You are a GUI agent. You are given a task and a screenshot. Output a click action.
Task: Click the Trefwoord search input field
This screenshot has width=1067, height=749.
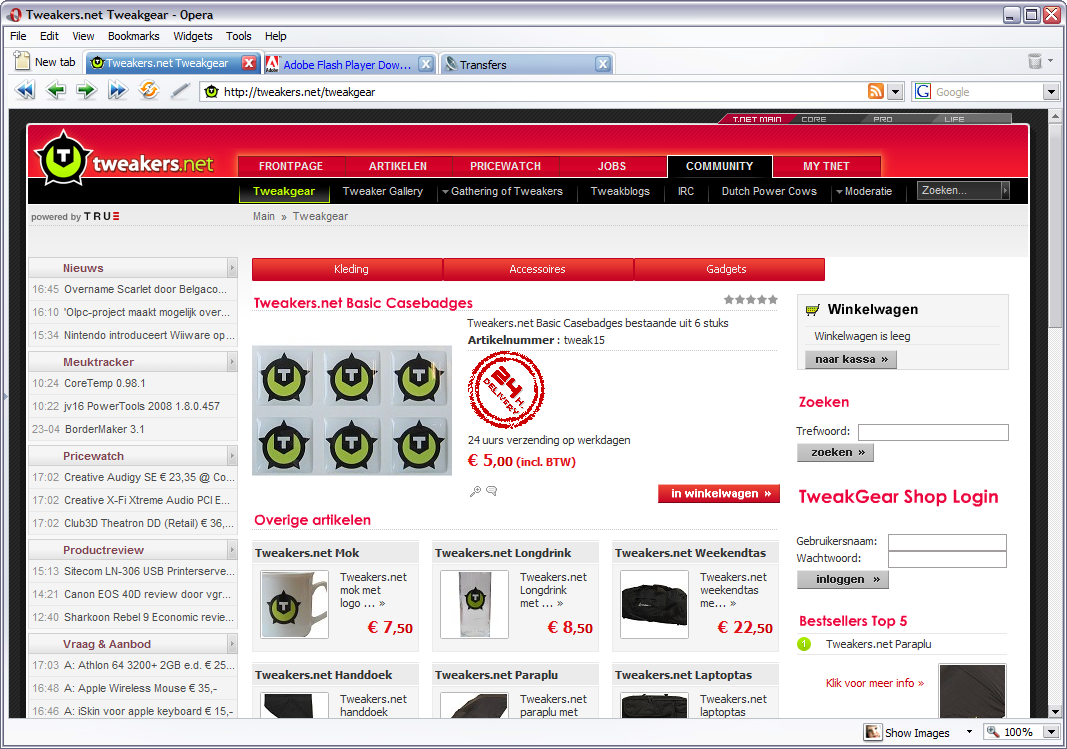[933, 432]
